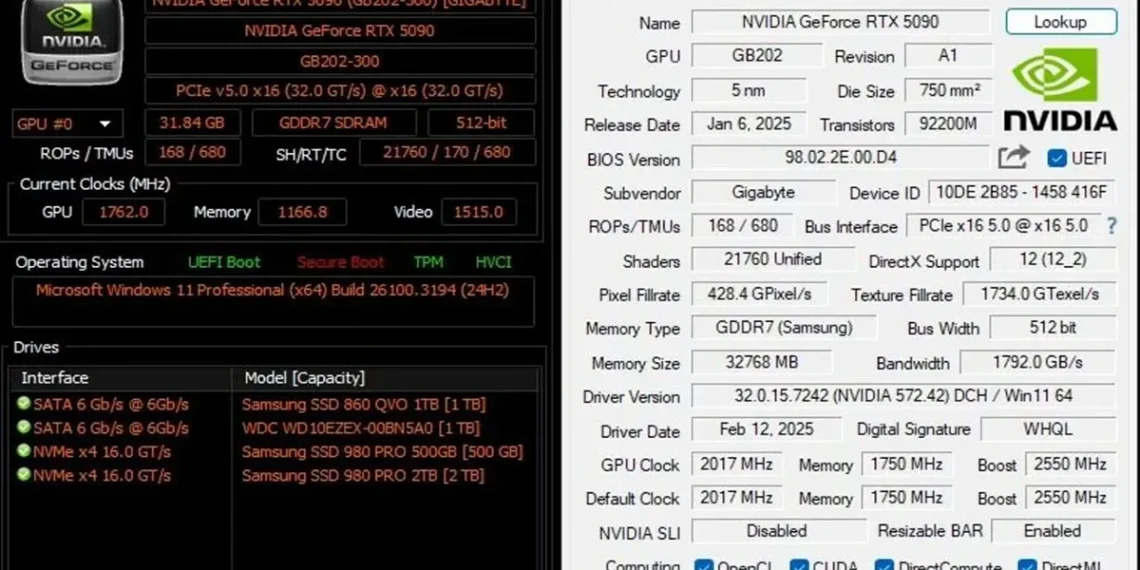Screen dimensions: 1140x570
Task: Click the GPU-Z ROPs/TMUs value 168 / 680
Action: click(742, 225)
